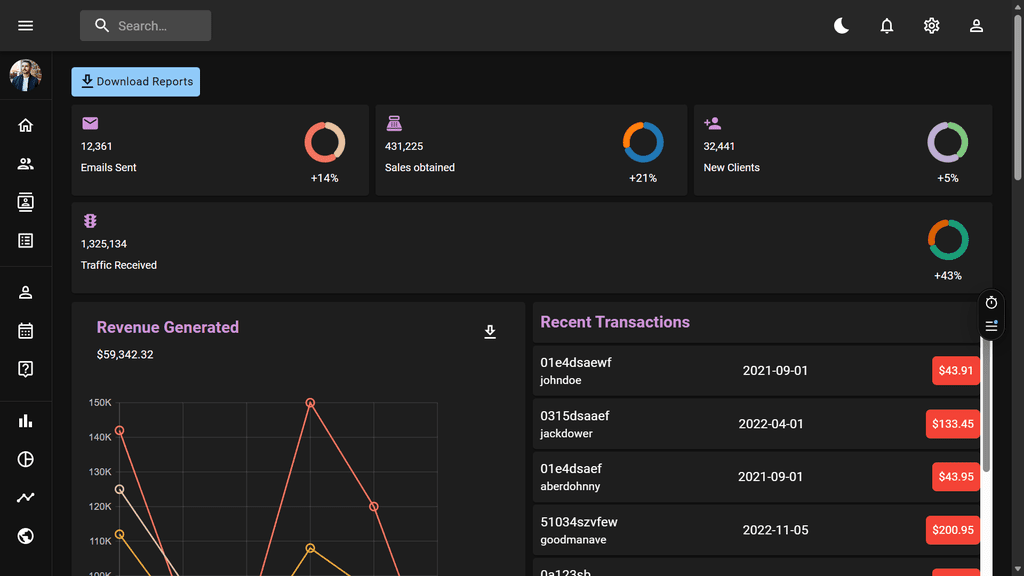This screenshot has height=576, width=1024.
Task: Click in the Search input field
Action: (160, 26)
